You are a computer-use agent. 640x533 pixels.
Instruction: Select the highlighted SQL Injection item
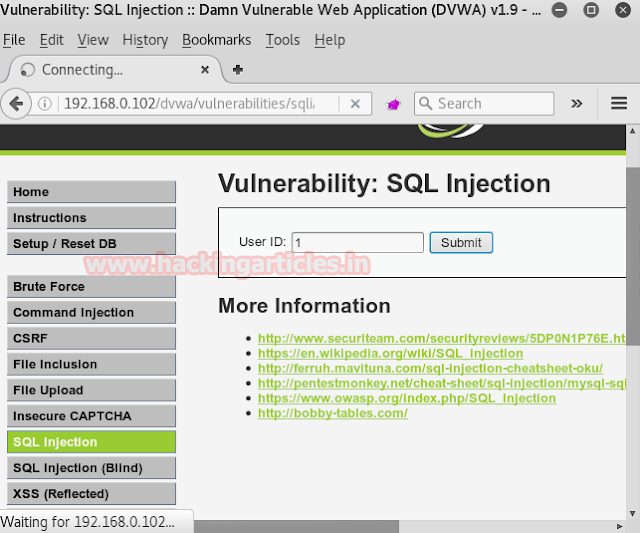pyautogui.click(x=91, y=442)
